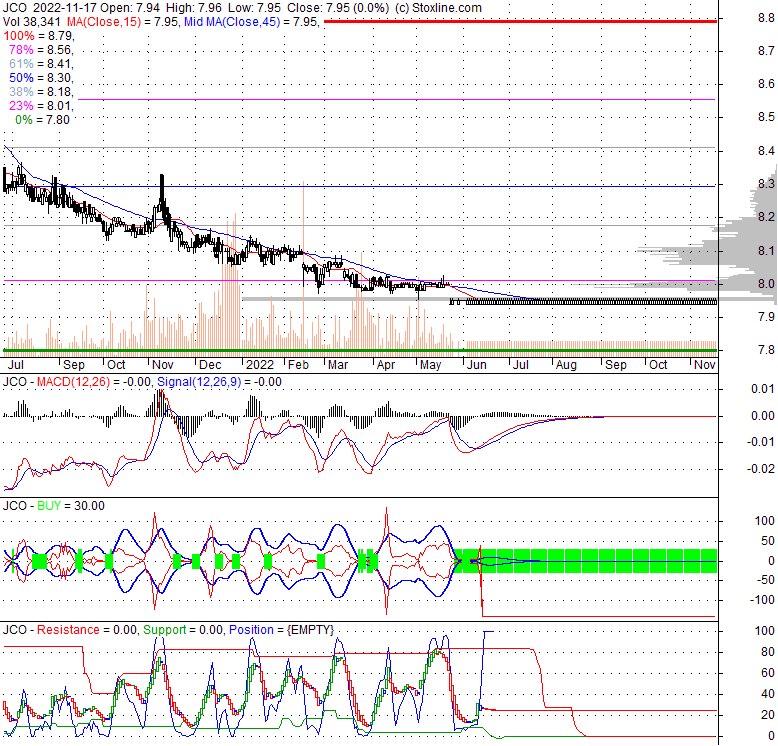
Task: Click the 8.8 price axis label
Action: coord(766,18)
